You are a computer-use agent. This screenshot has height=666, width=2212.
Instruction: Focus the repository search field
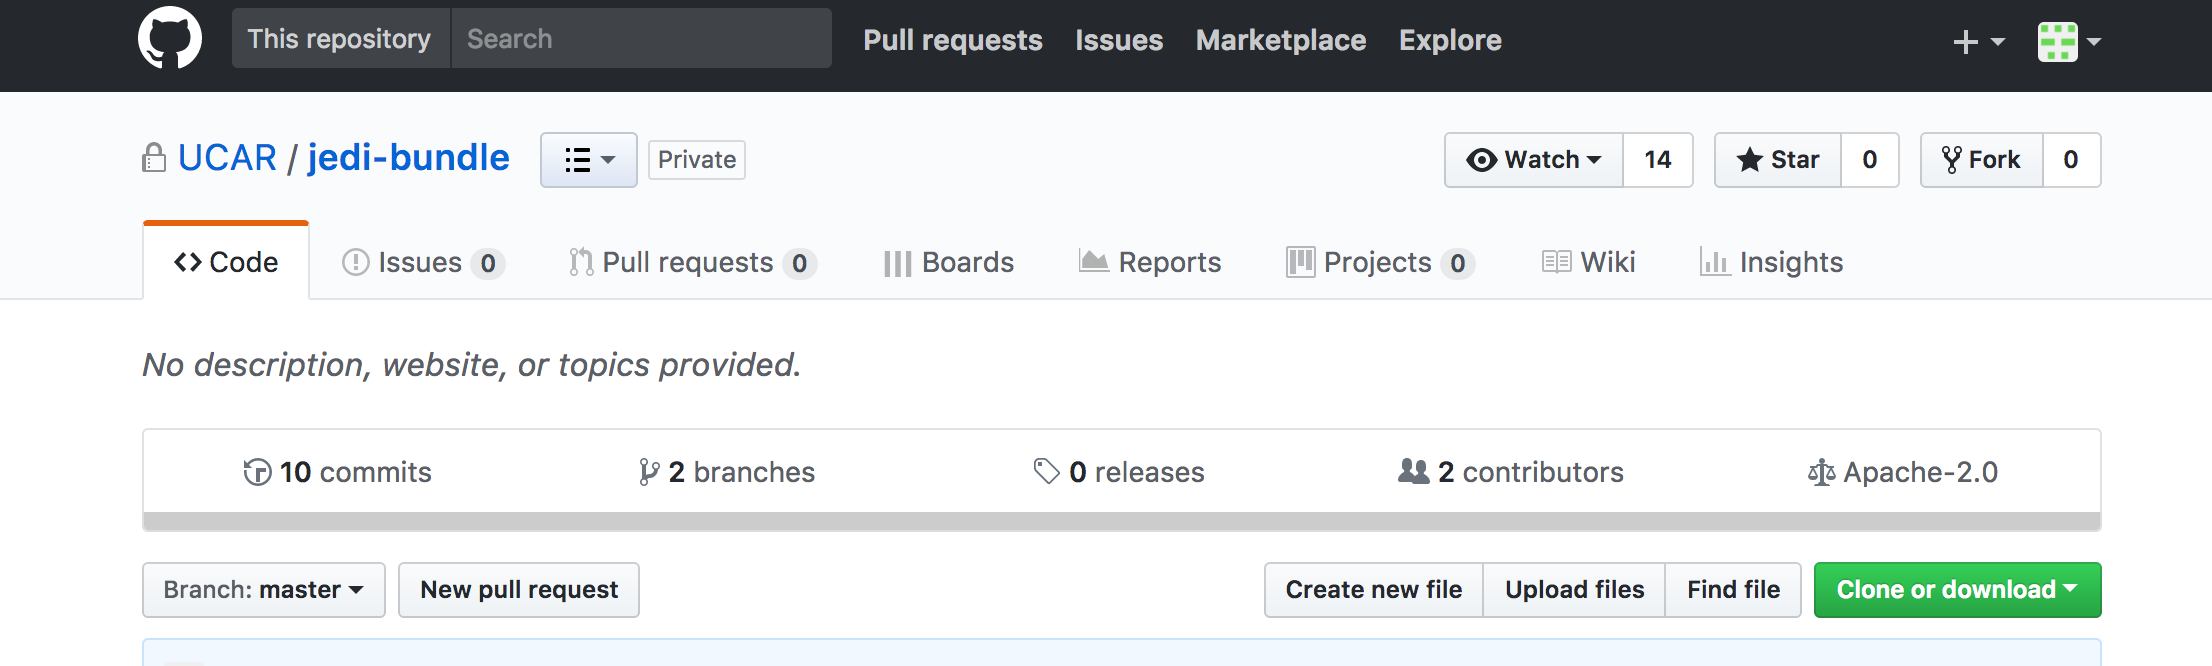coord(640,39)
